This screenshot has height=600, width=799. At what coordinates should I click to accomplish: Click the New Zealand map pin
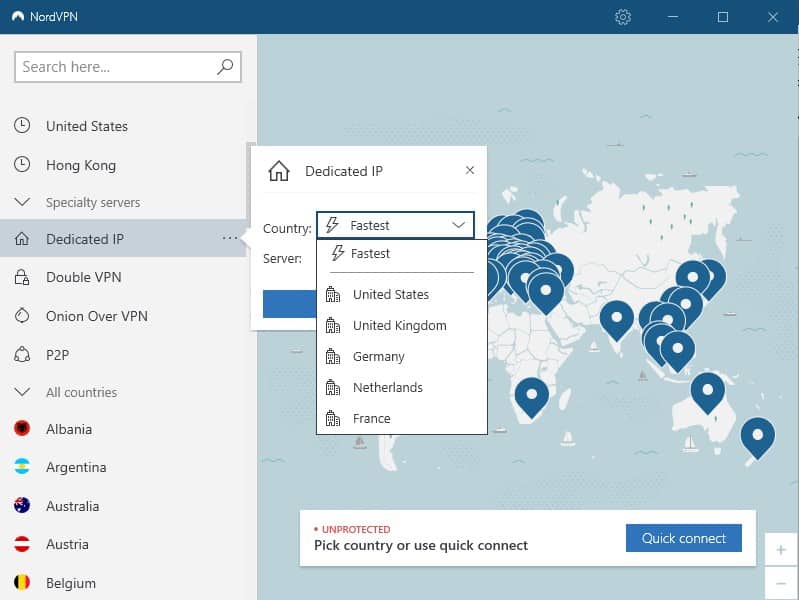(758, 438)
